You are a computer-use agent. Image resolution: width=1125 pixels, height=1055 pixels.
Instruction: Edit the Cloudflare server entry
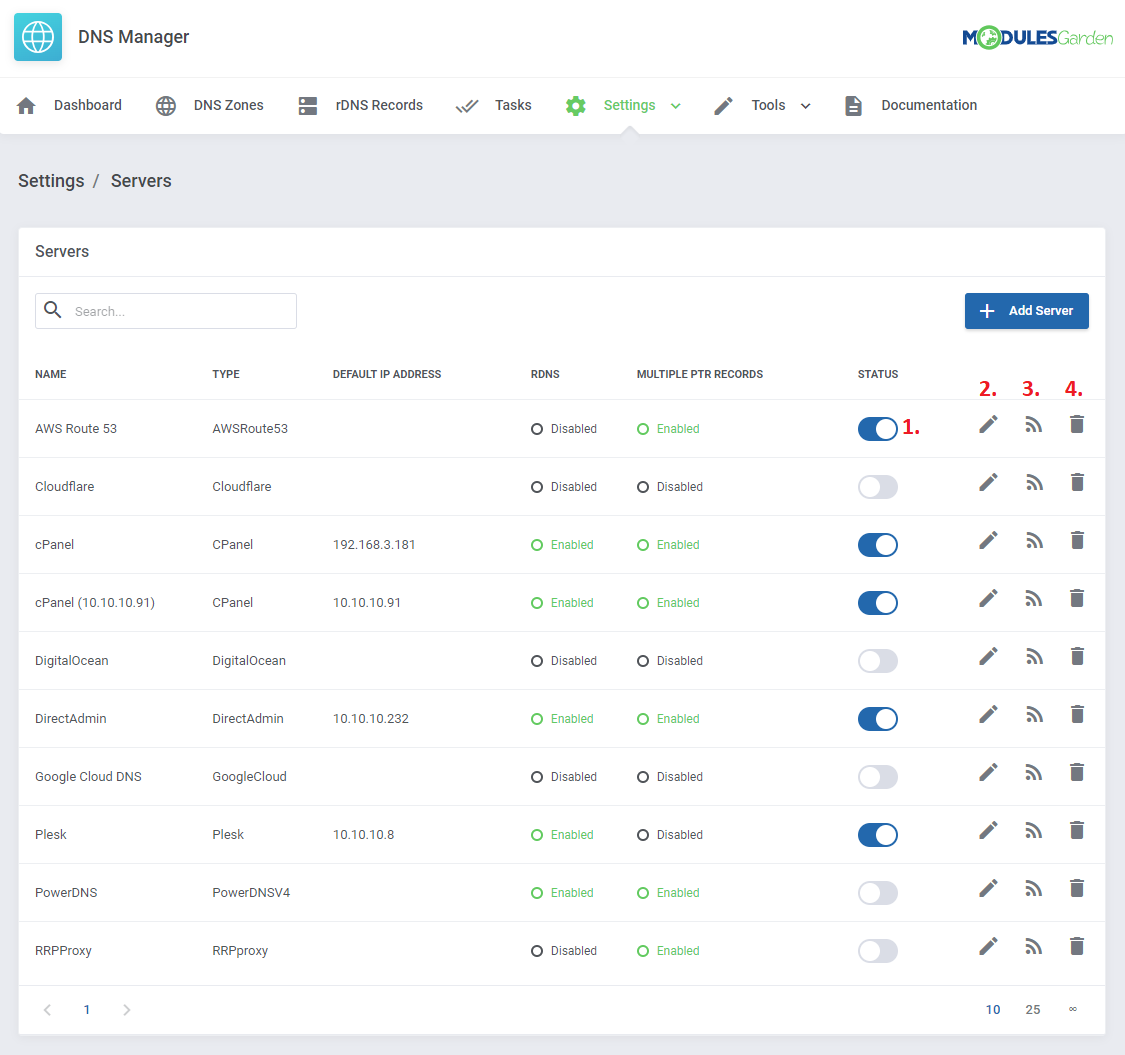point(988,482)
